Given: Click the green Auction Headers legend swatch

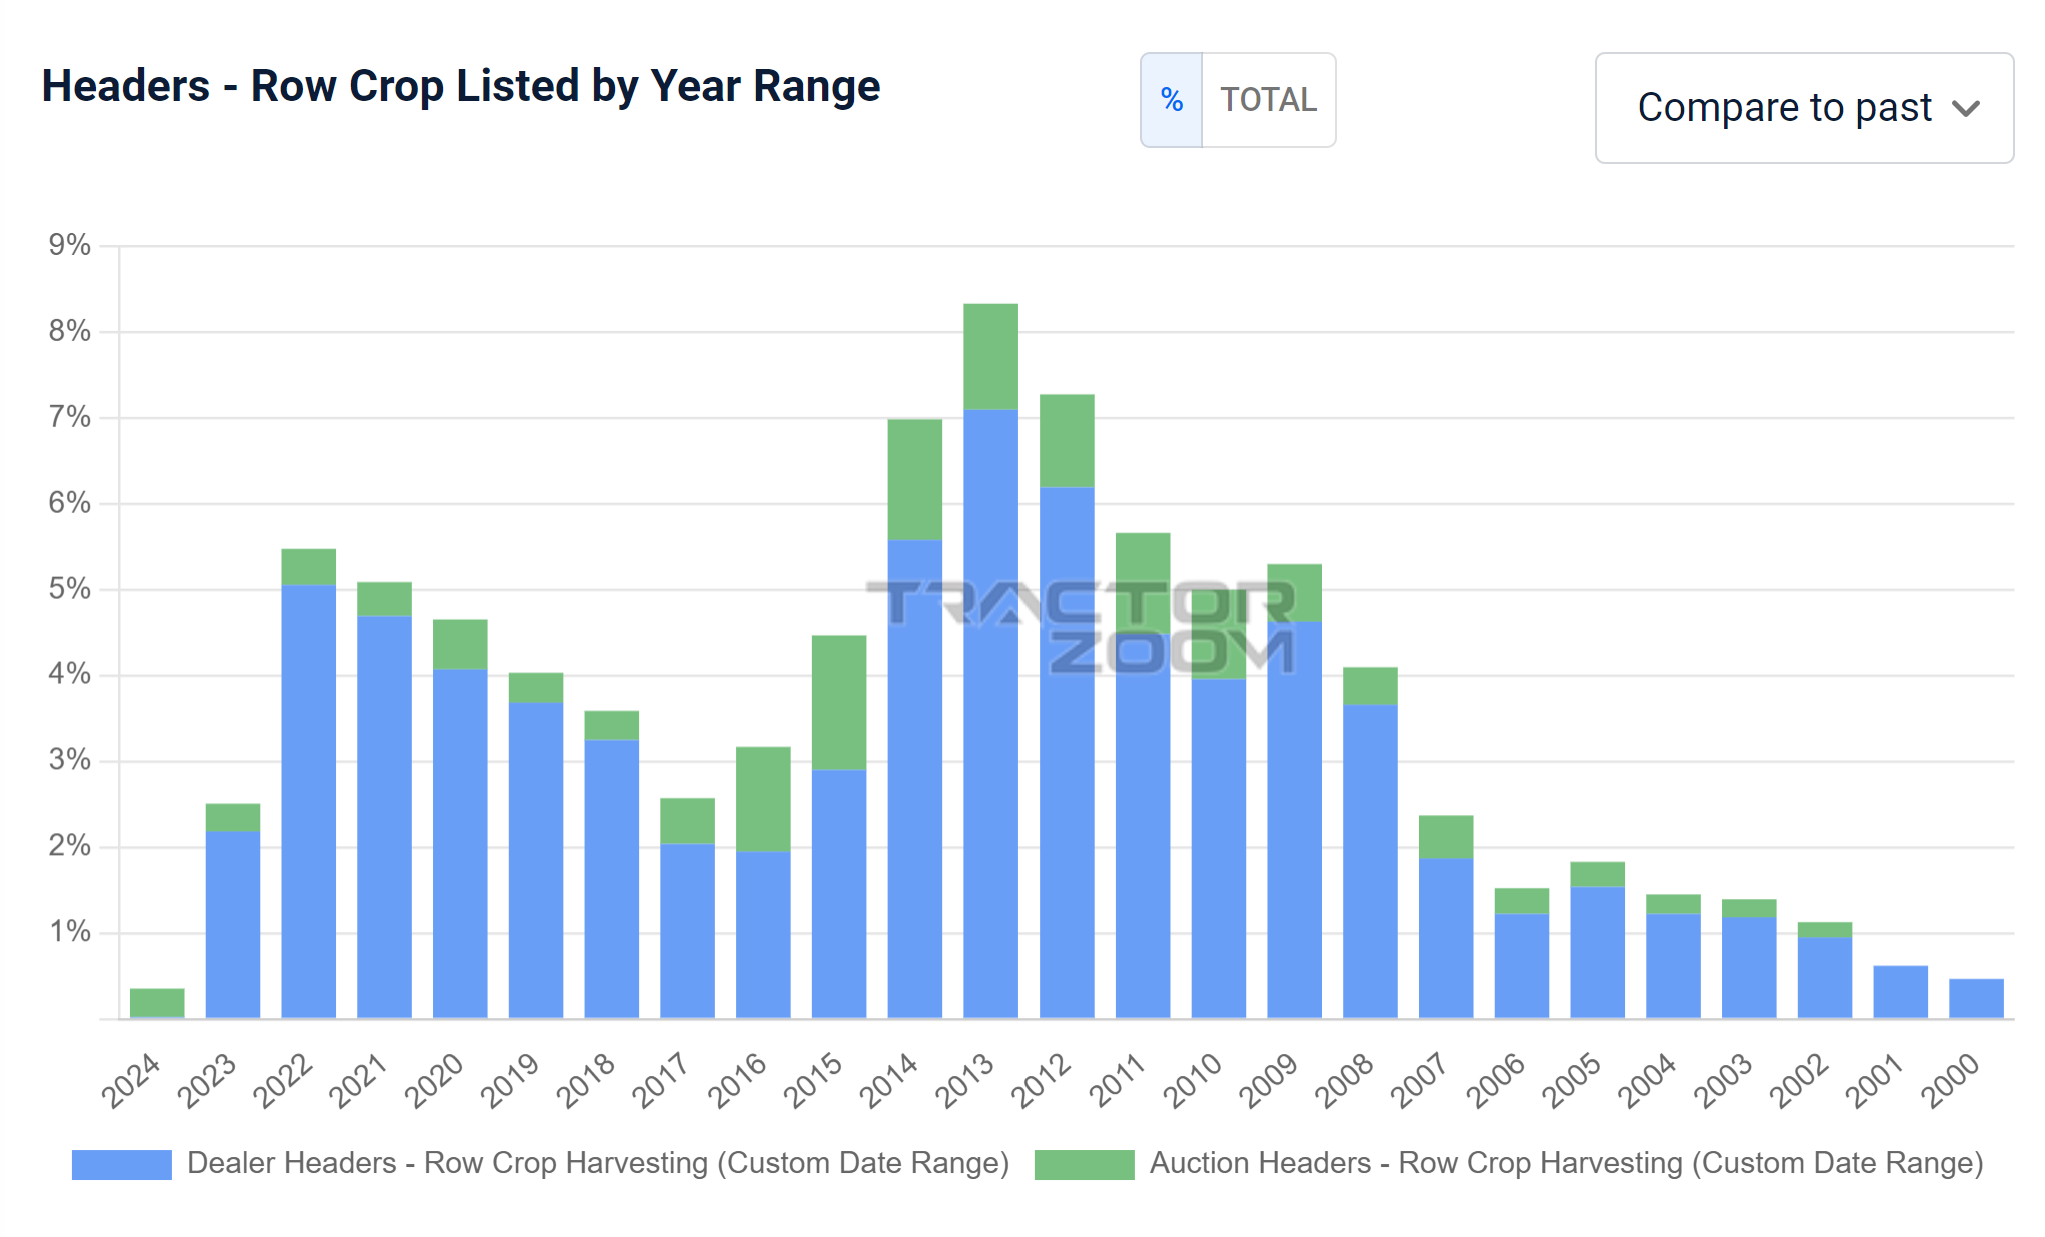Looking at the screenshot, I should click(1084, 1164).
